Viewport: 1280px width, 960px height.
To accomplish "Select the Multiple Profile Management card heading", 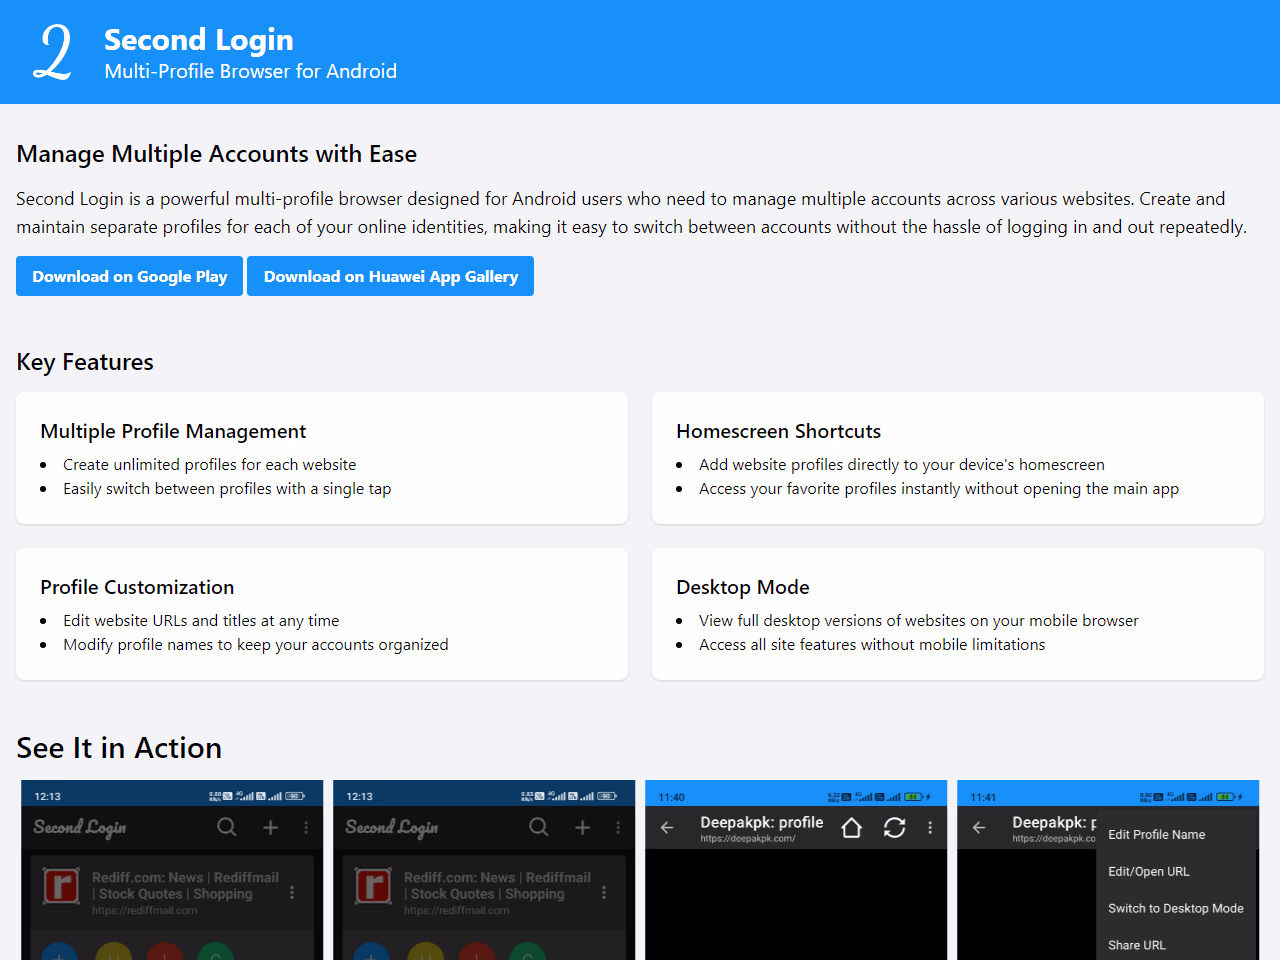I will [173, 431].
